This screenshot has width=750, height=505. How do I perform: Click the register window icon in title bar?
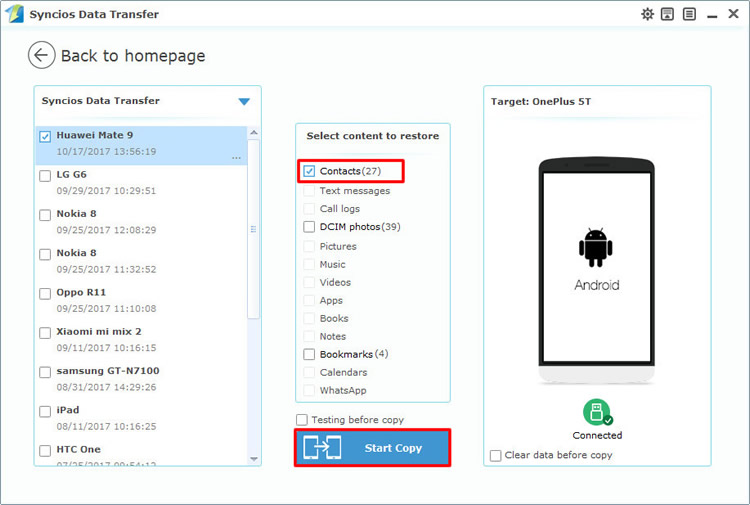(667, 14)
